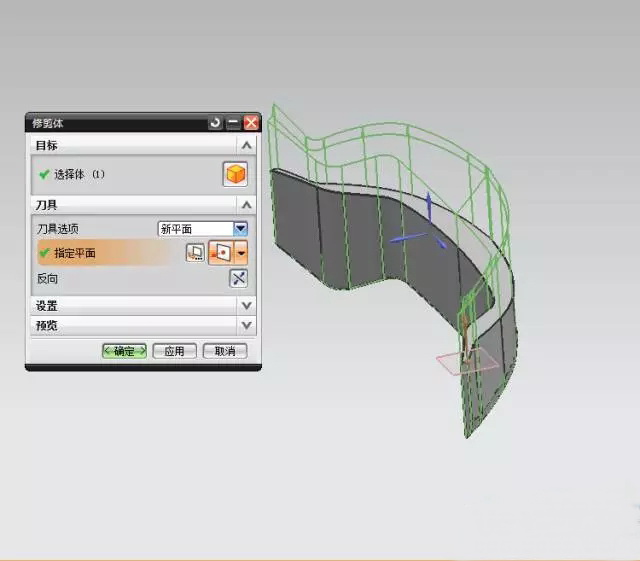Click the inferred plane type icon
The width and height of the screenshot is (640, 561).
[x=221, y=254]
